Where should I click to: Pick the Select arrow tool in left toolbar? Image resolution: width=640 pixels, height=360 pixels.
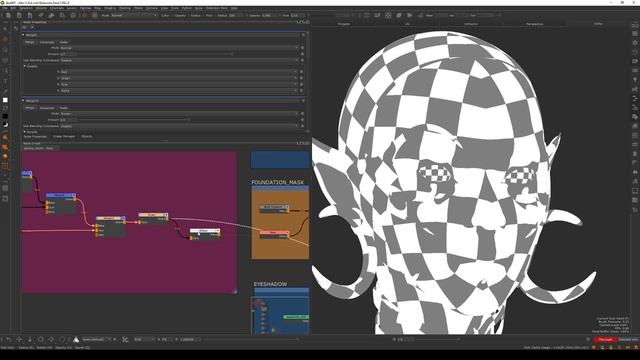[5, 29]
